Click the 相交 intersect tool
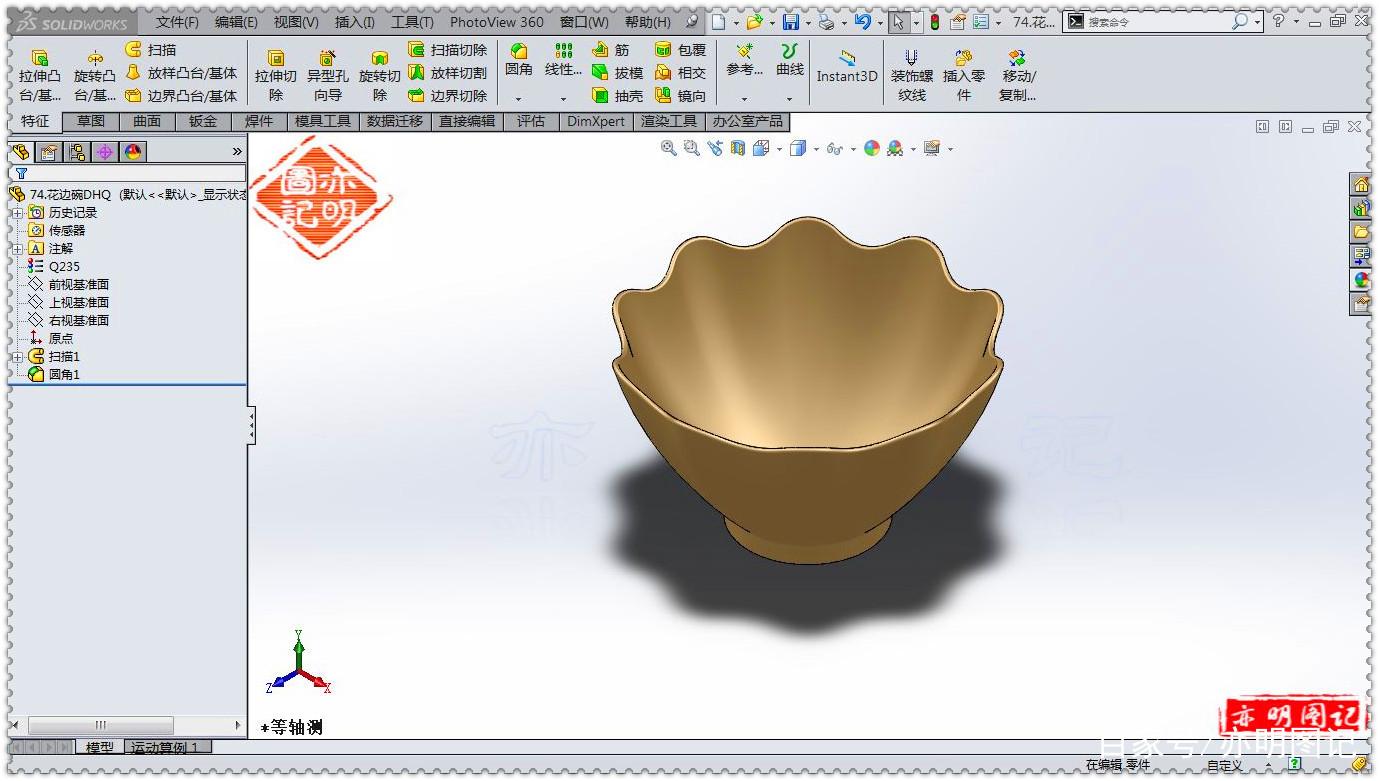Image resolution: width=1379 pixels, height=781 pixels. tap(680, 73)
